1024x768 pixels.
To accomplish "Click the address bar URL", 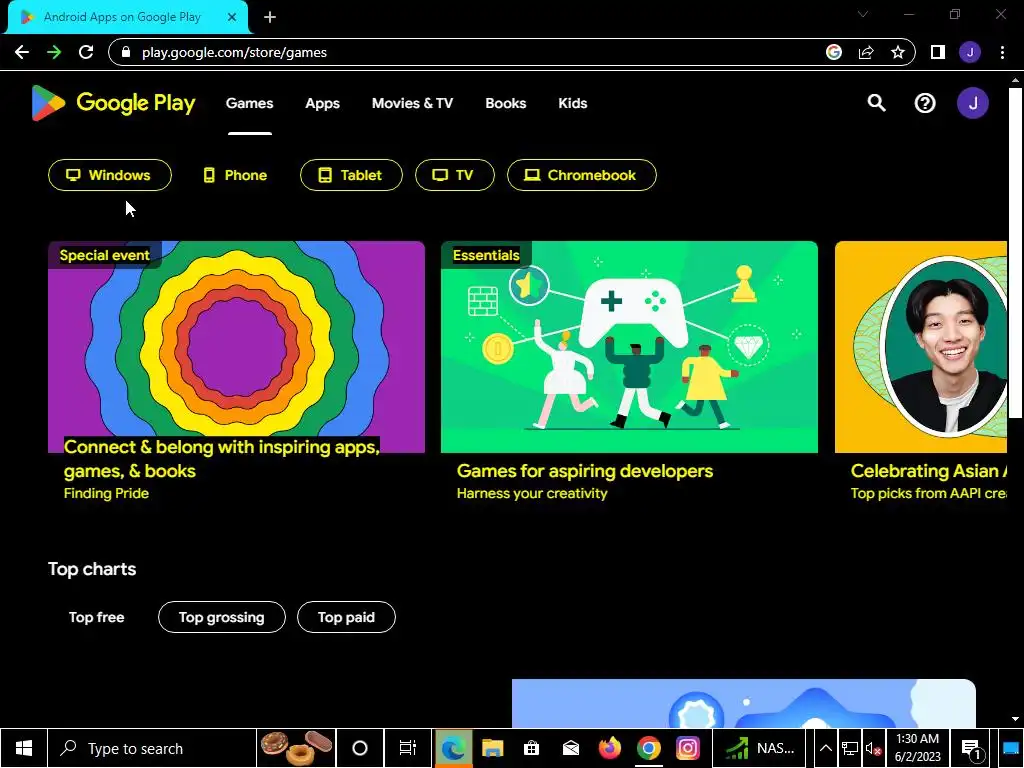I will coord(234,52).
